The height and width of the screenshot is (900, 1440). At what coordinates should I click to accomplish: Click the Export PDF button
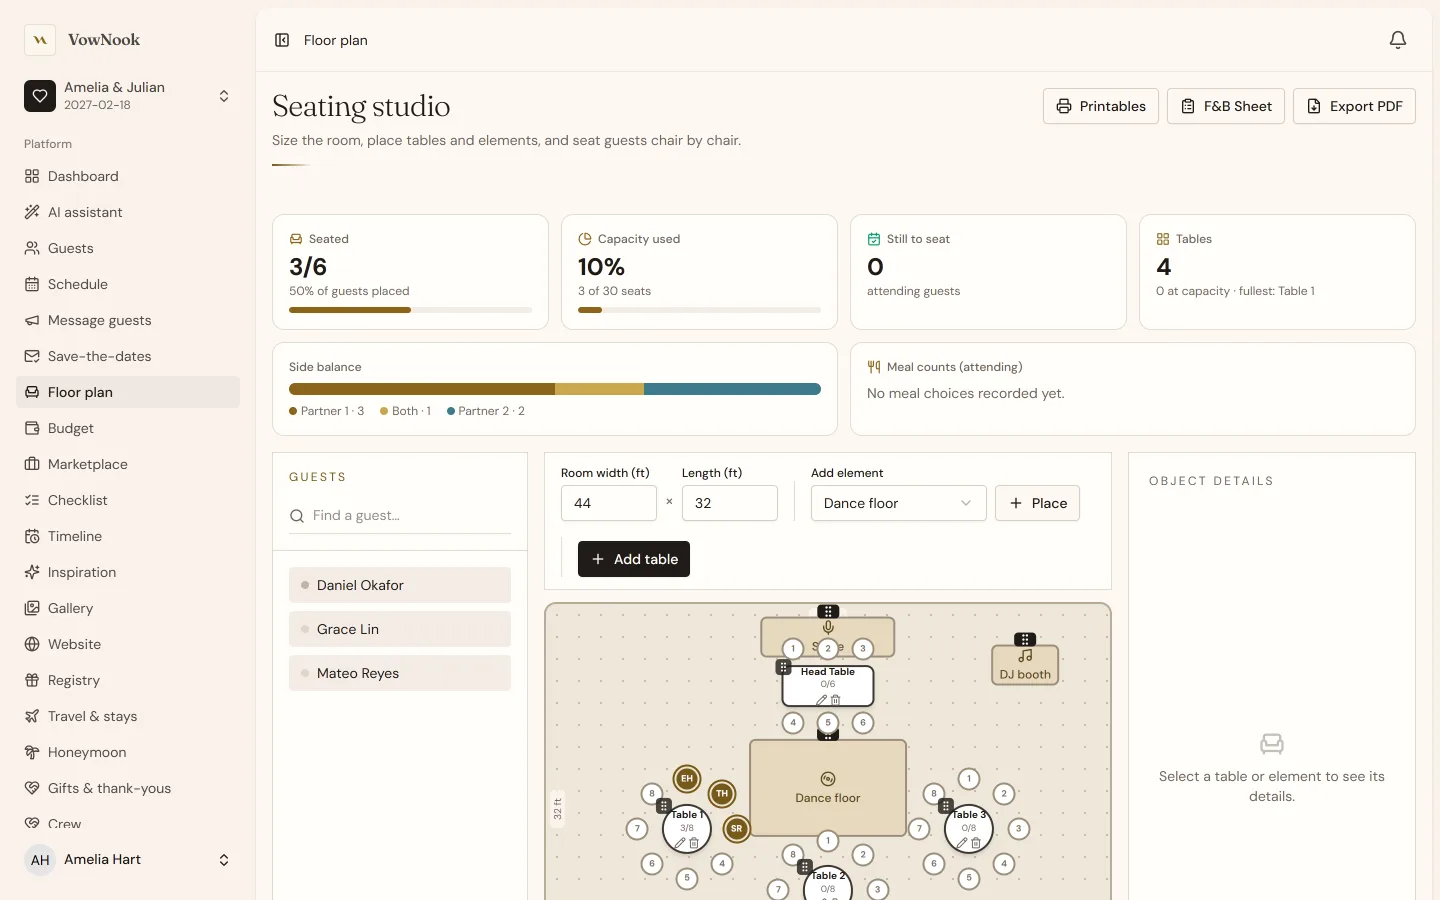pos(1354,106)
